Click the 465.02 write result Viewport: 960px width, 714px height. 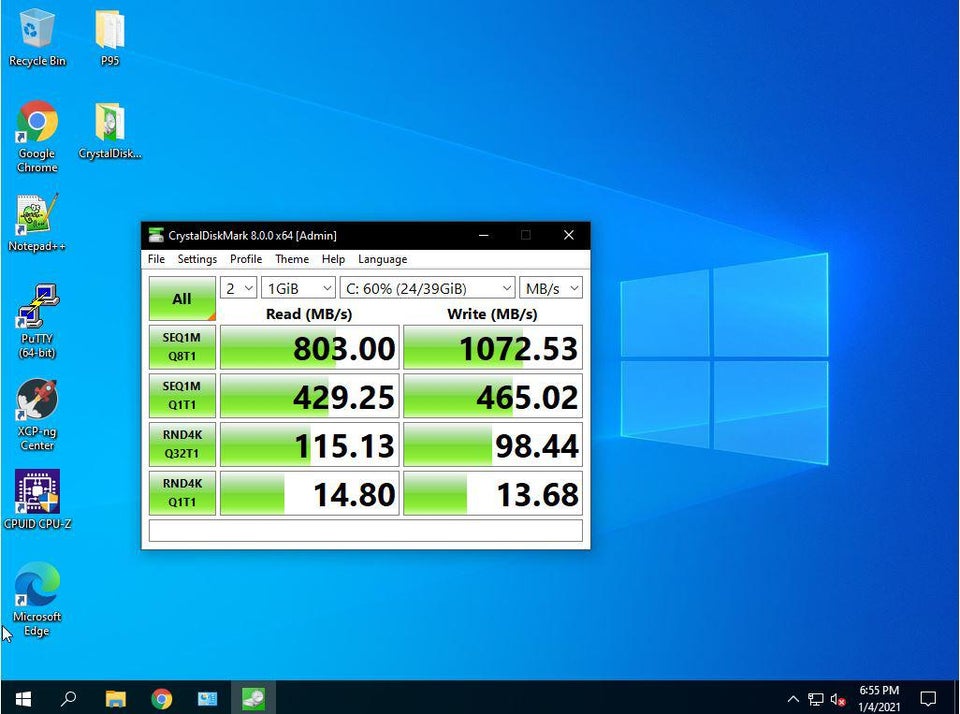[493, 396]
